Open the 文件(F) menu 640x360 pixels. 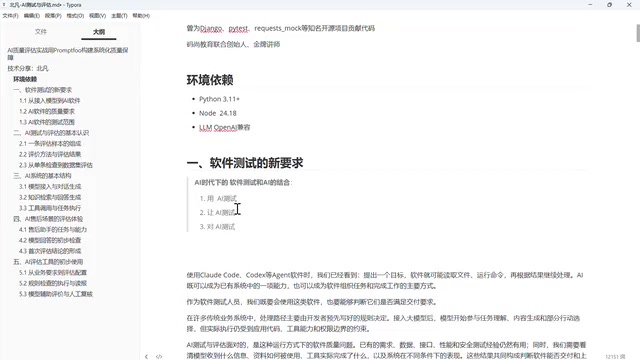[11, 16]
